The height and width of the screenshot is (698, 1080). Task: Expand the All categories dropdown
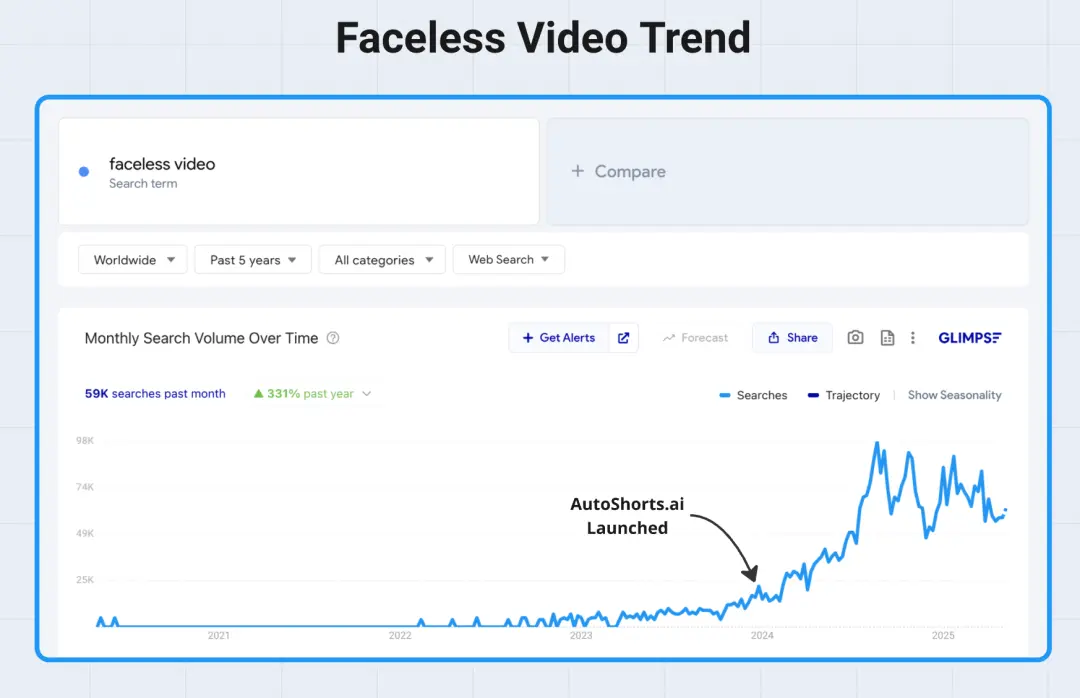(x=382, y=260)
